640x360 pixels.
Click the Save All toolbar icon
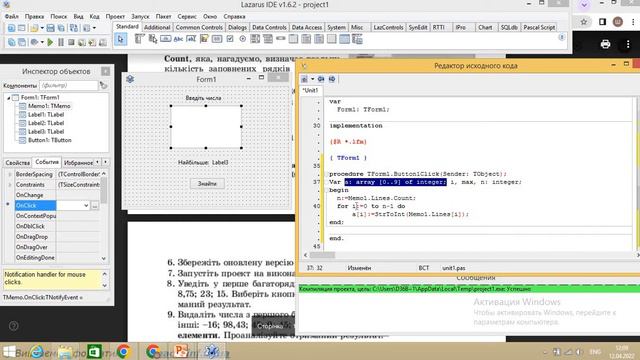(61, 28)
